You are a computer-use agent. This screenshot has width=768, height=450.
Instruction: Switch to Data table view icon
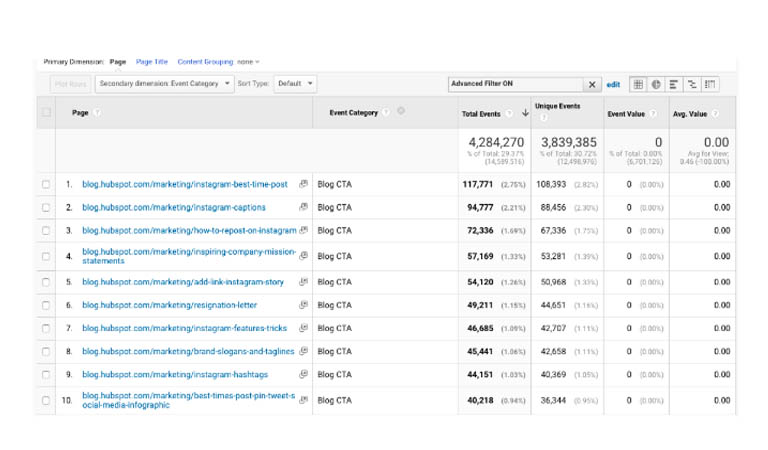coord(638,84)
